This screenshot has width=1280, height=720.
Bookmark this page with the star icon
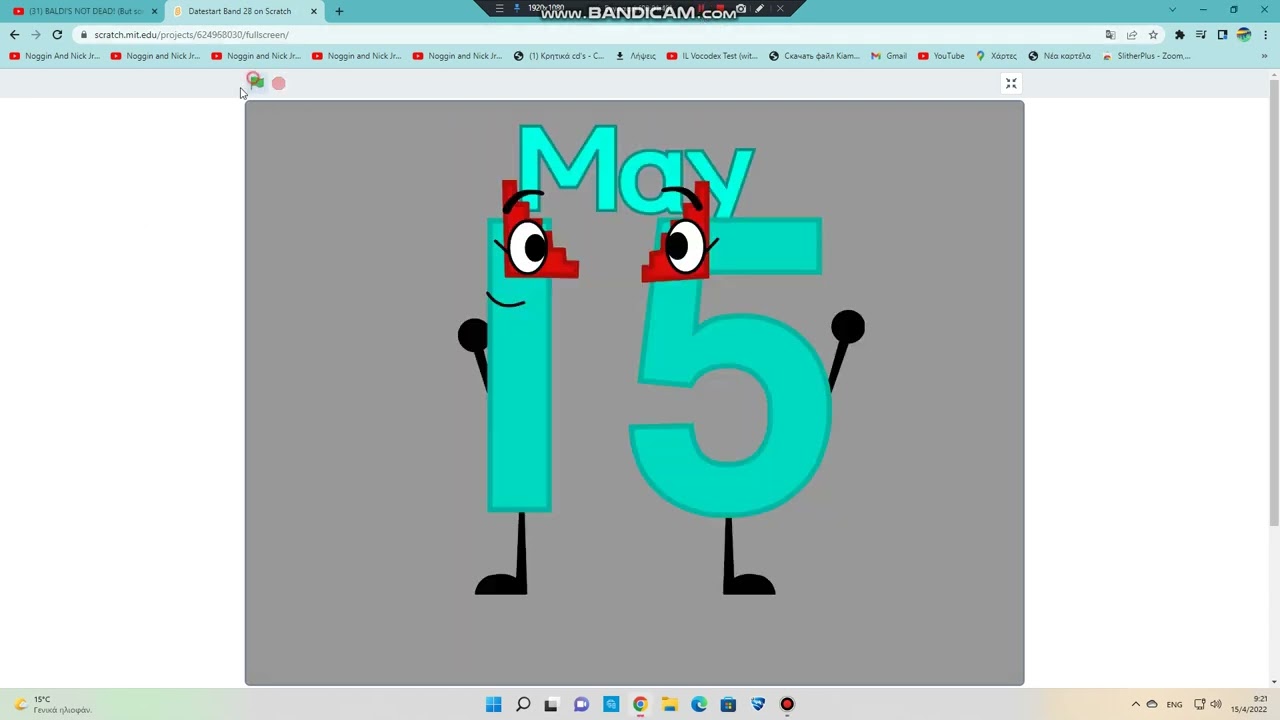click(1153, 35)
